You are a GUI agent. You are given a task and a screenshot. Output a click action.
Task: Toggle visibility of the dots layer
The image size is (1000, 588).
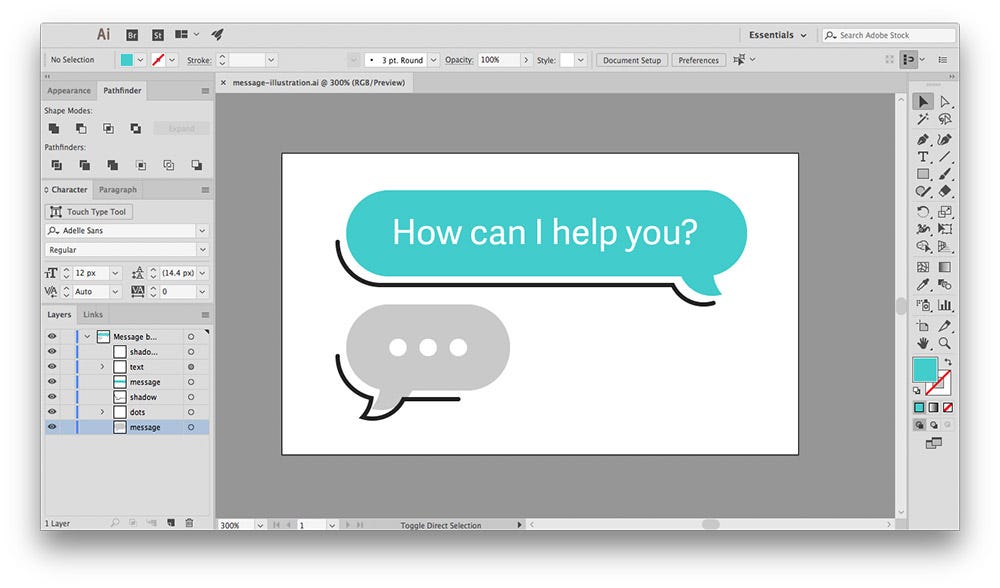pyautogui.click(x=51, y=412)
